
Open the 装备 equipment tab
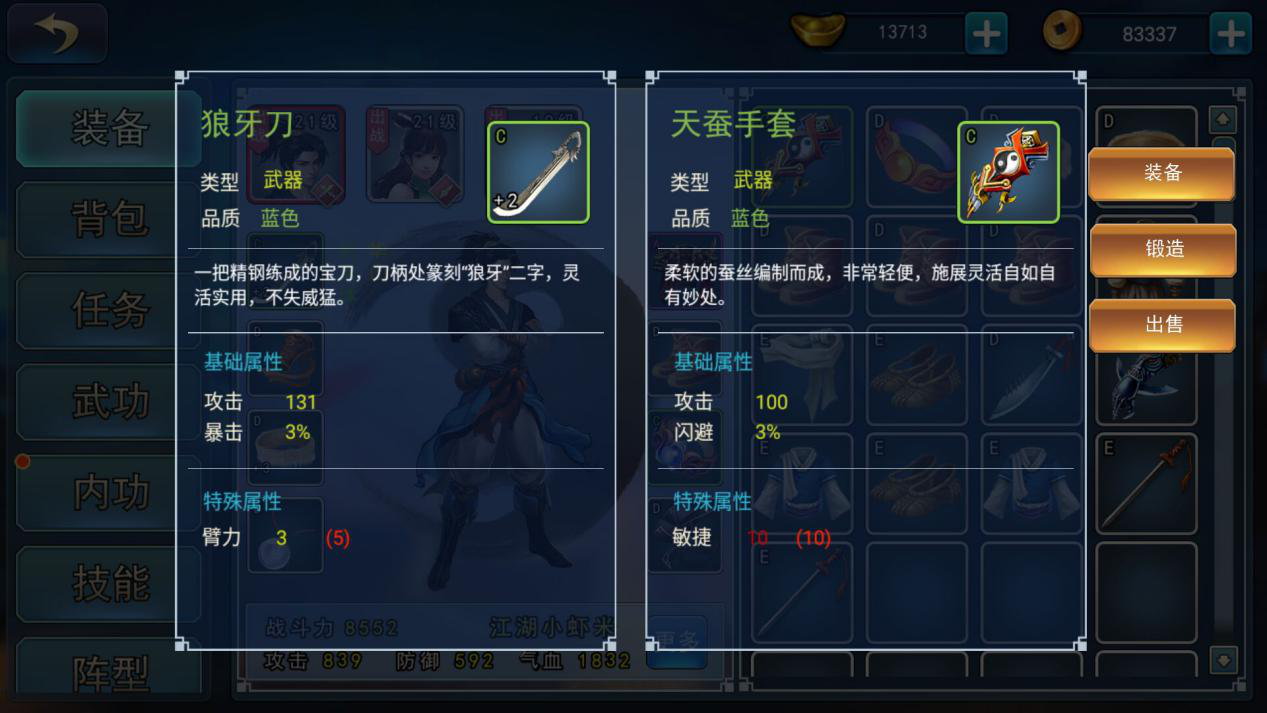(x=108, y=128)
